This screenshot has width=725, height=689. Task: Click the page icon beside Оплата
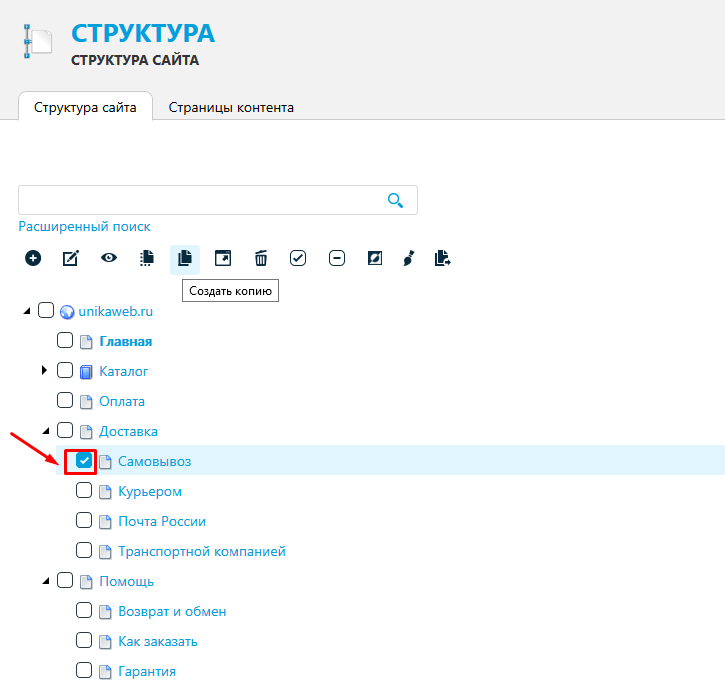point(86,402)
